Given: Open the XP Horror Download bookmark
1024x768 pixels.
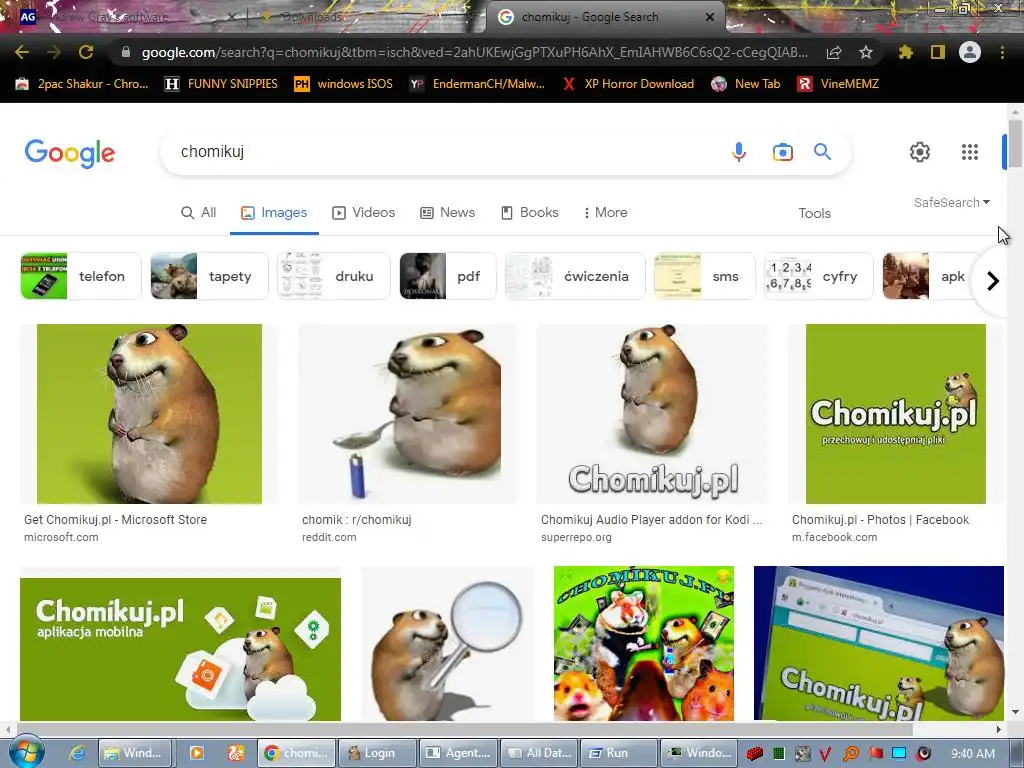Looking at the screenshot, I should [x=628, y=84].
